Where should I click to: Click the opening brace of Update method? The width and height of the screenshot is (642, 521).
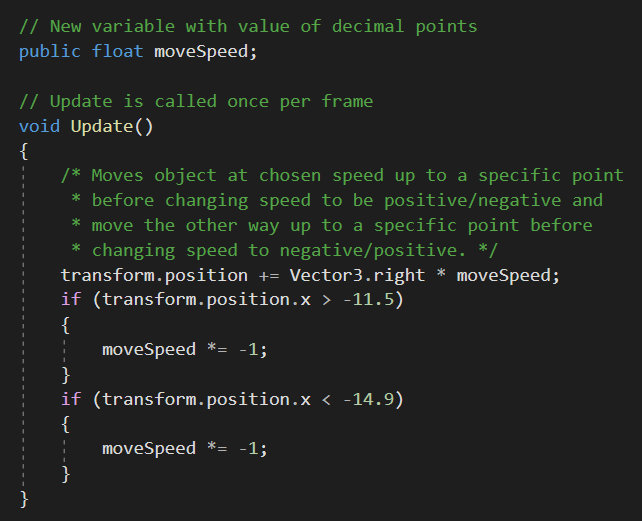pyautogui.click(x=24, y=151)
